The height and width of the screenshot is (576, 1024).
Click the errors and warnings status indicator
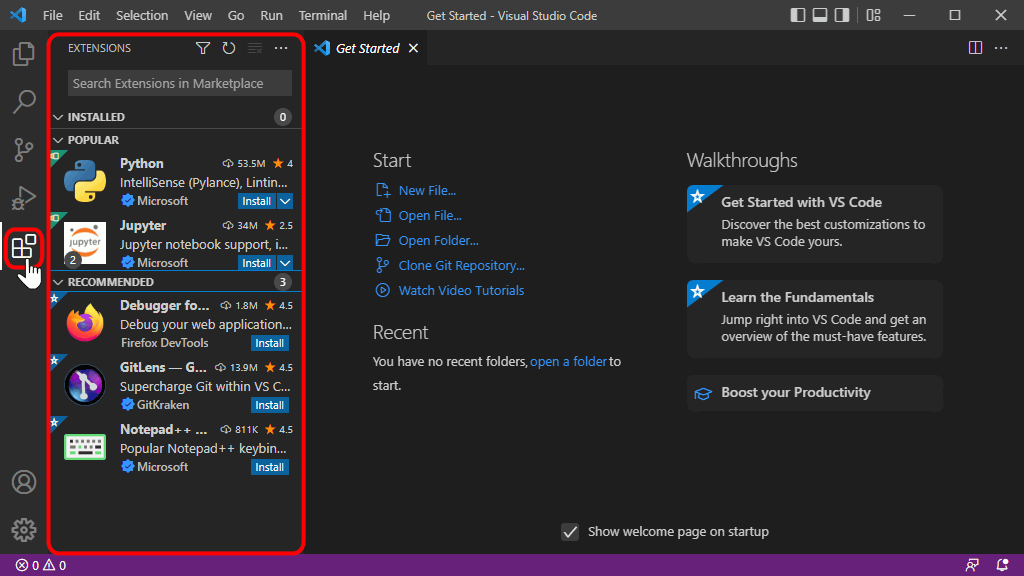[x=40, y=565]
